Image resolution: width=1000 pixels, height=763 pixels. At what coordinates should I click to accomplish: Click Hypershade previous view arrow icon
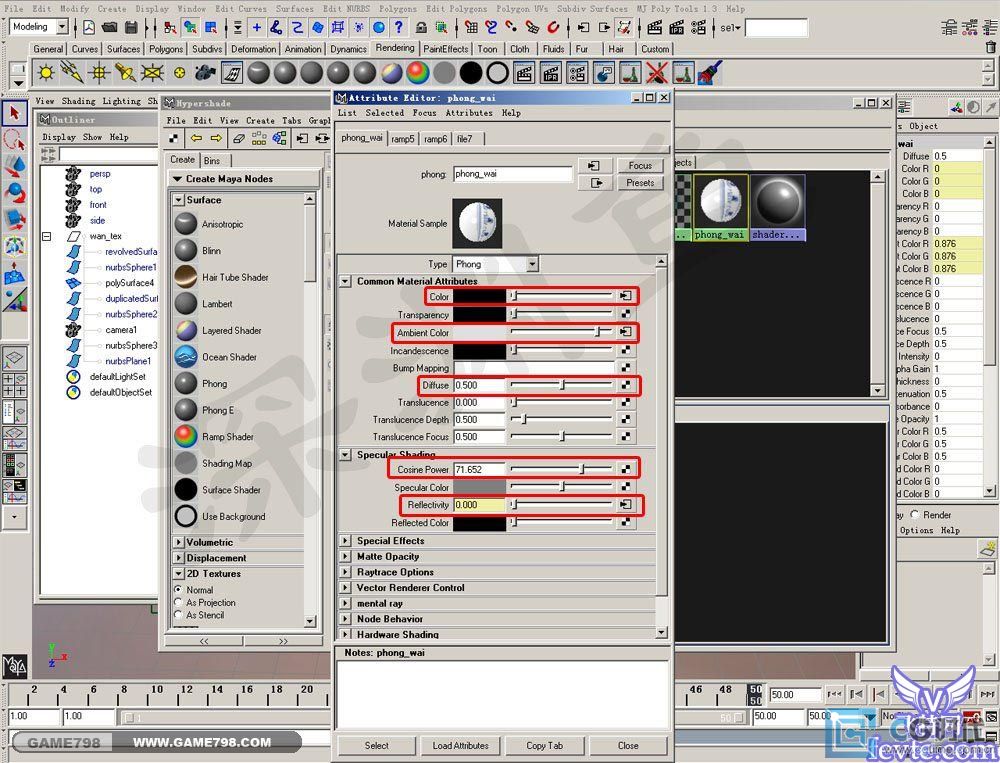coord(196,138)
